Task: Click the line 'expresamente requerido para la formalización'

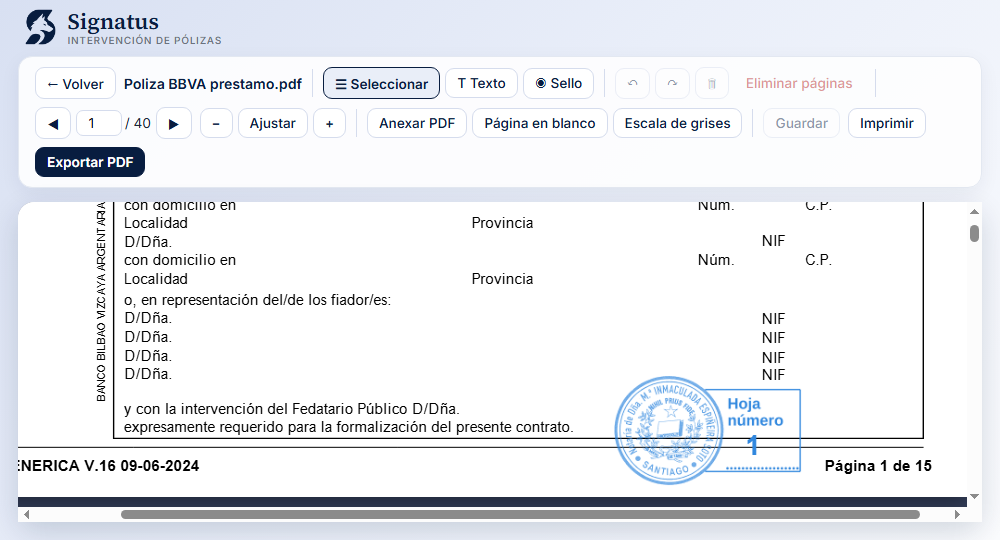Action: (348, 427)
